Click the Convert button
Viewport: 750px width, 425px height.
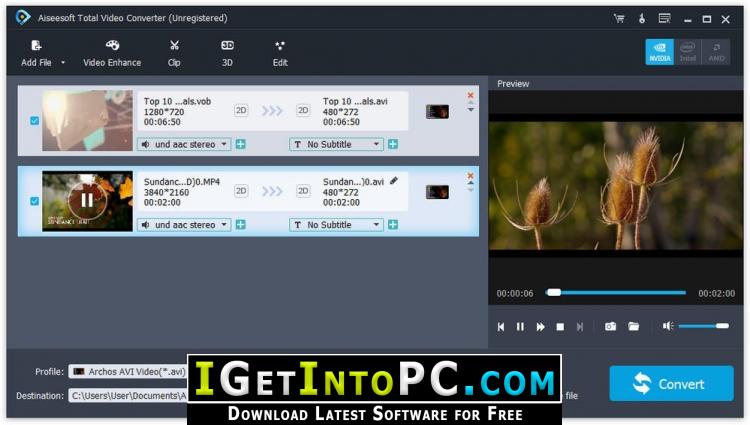pyautogui.click(x=671, y=383)
